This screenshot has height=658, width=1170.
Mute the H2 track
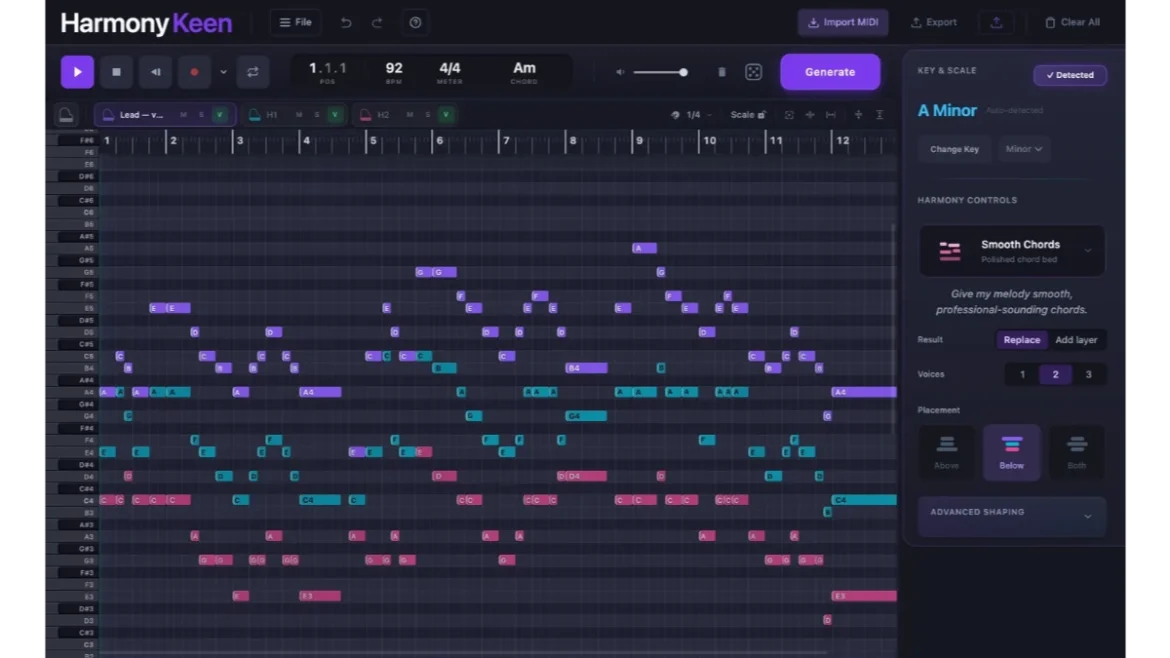click(410, 115)
